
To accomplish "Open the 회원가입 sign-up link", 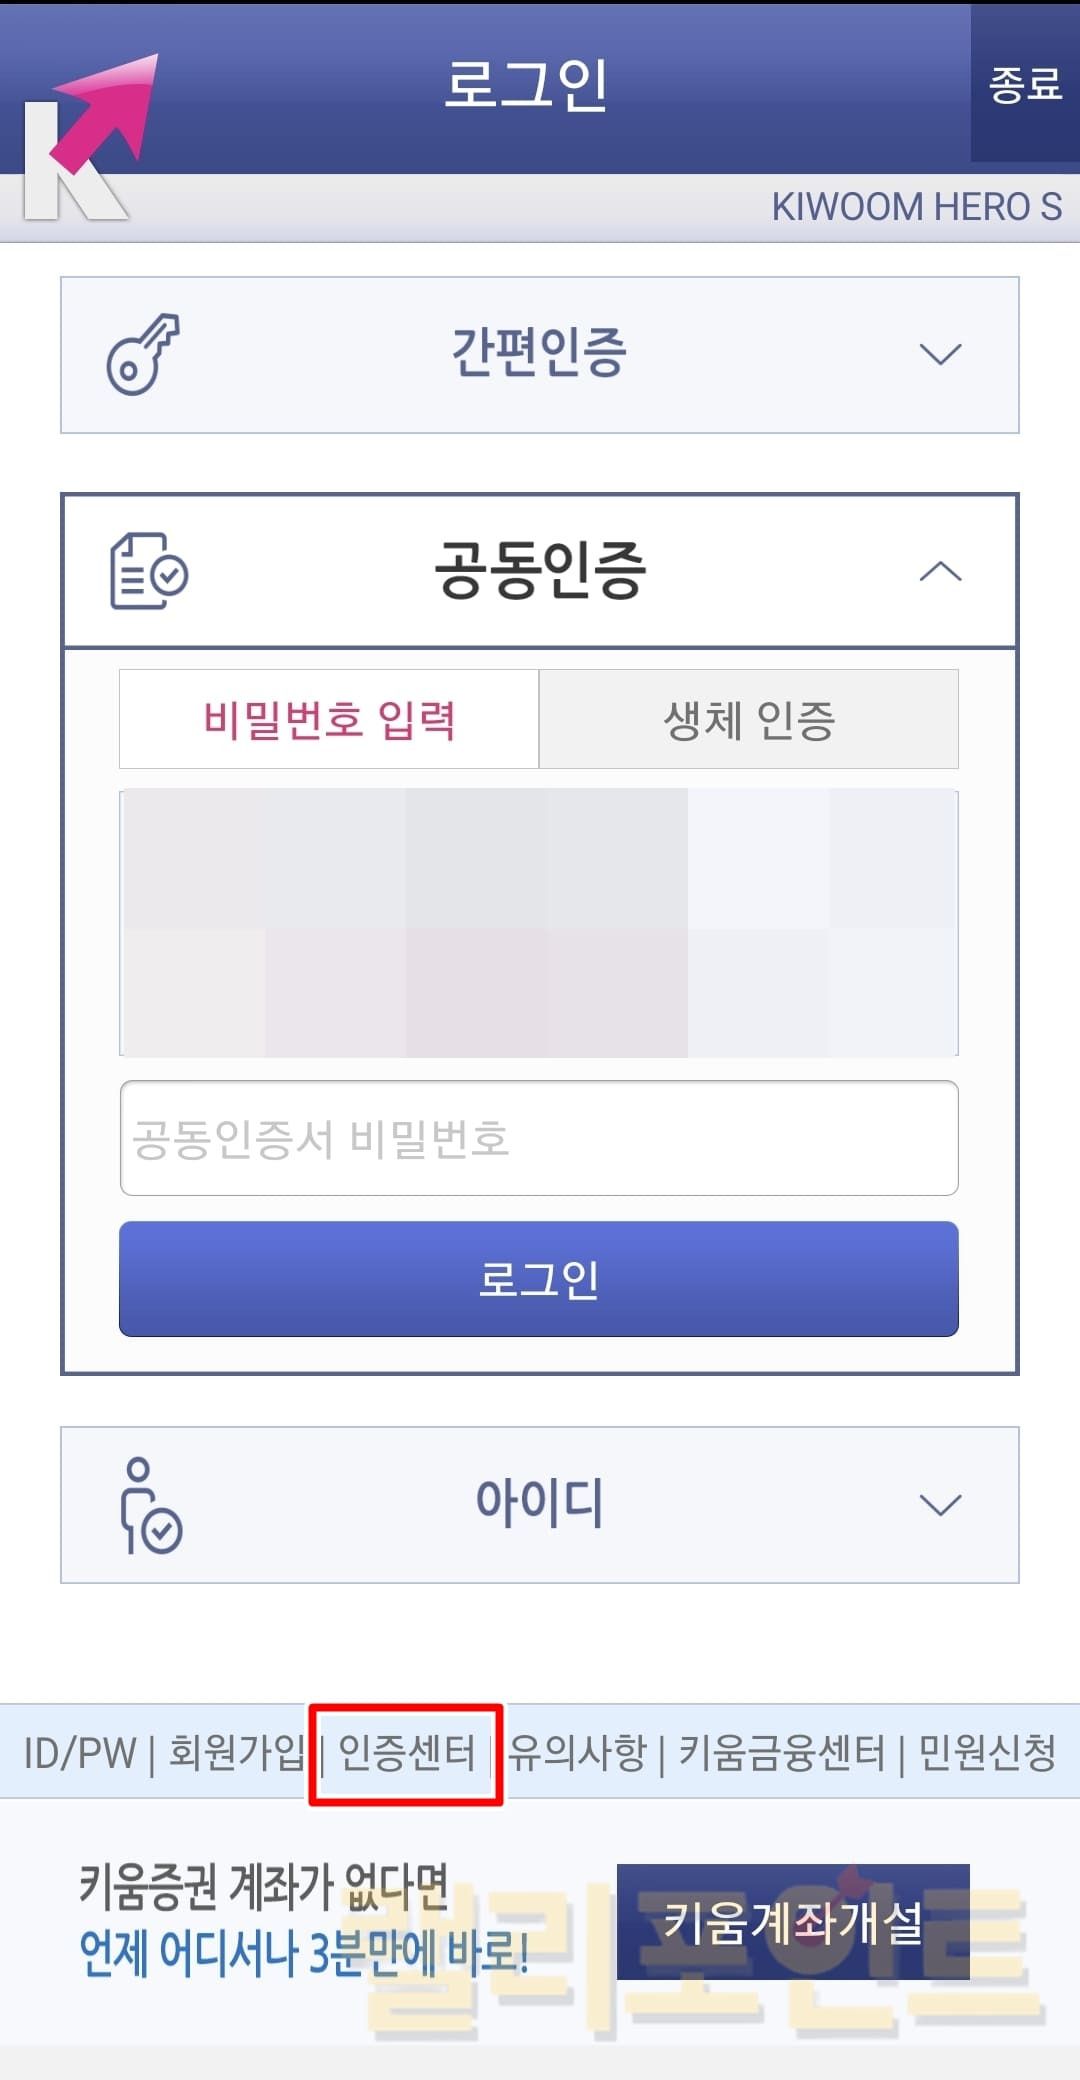I will [x=236, y=1753].
